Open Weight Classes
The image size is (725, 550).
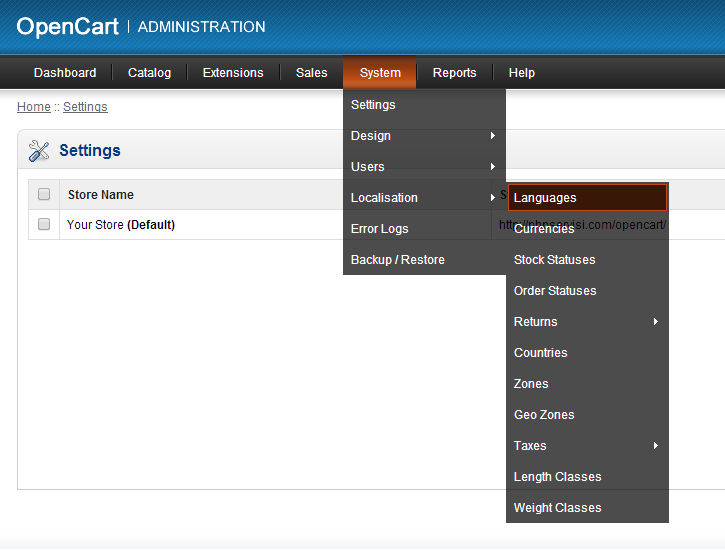[587, 507]
